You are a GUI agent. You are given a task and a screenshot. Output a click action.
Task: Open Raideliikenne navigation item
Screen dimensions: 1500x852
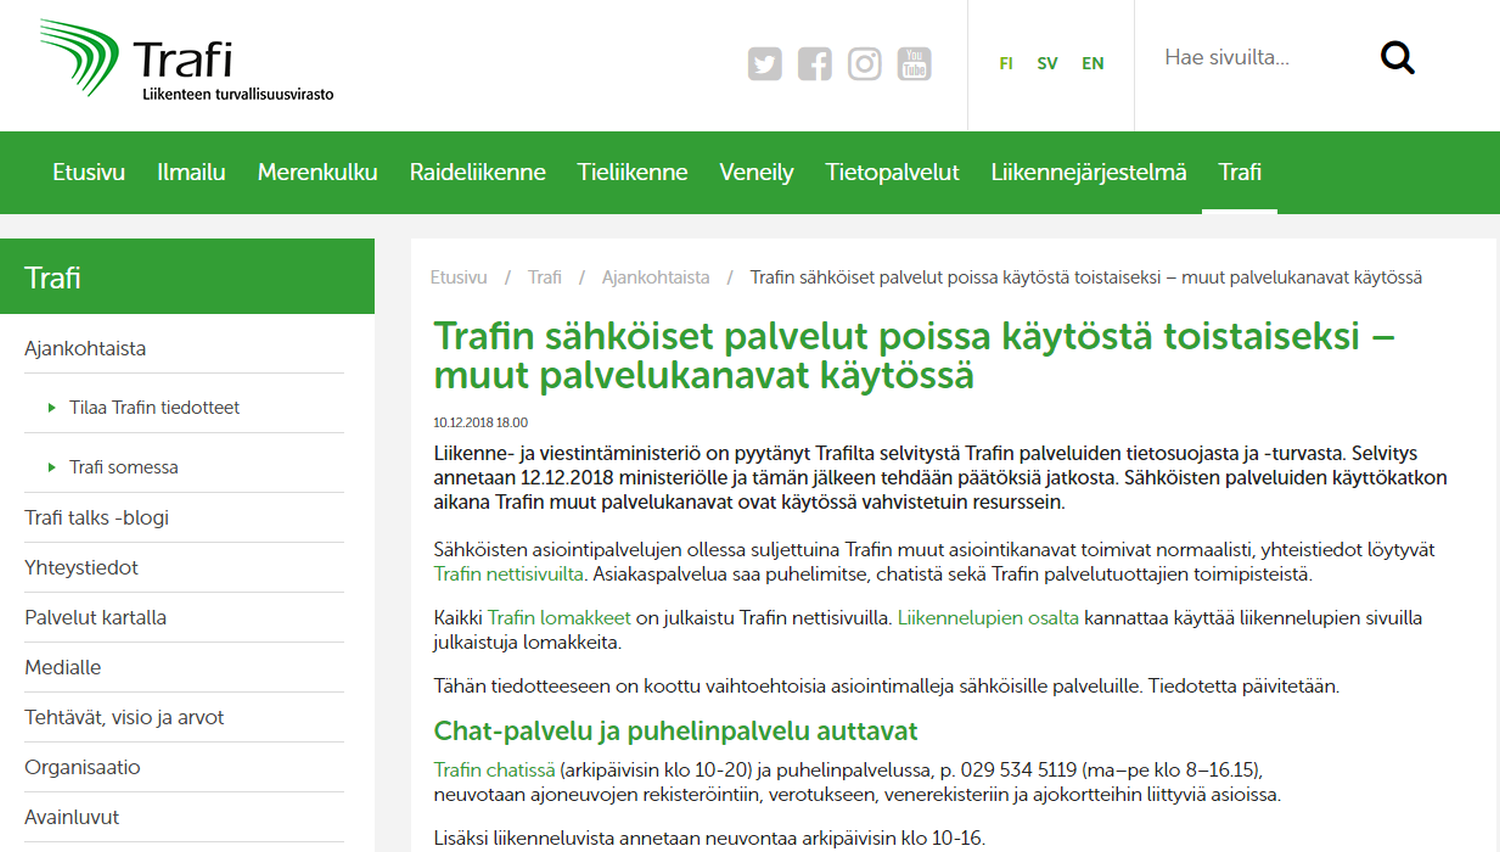pyautogui.click(x=477, y=172)
